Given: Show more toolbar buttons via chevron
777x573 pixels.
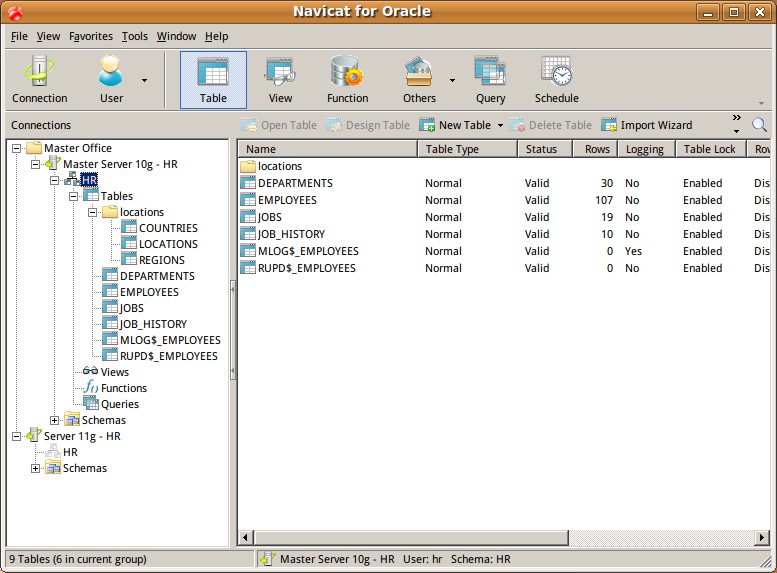Looking at the screenshot, I should pyautogui.click(x=736, y=117).
